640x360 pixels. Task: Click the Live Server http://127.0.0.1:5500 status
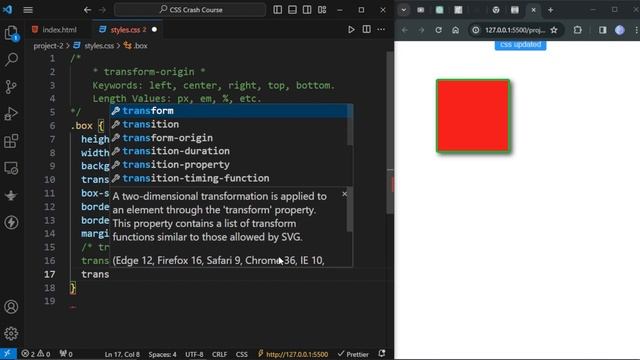tap(293, 354)
